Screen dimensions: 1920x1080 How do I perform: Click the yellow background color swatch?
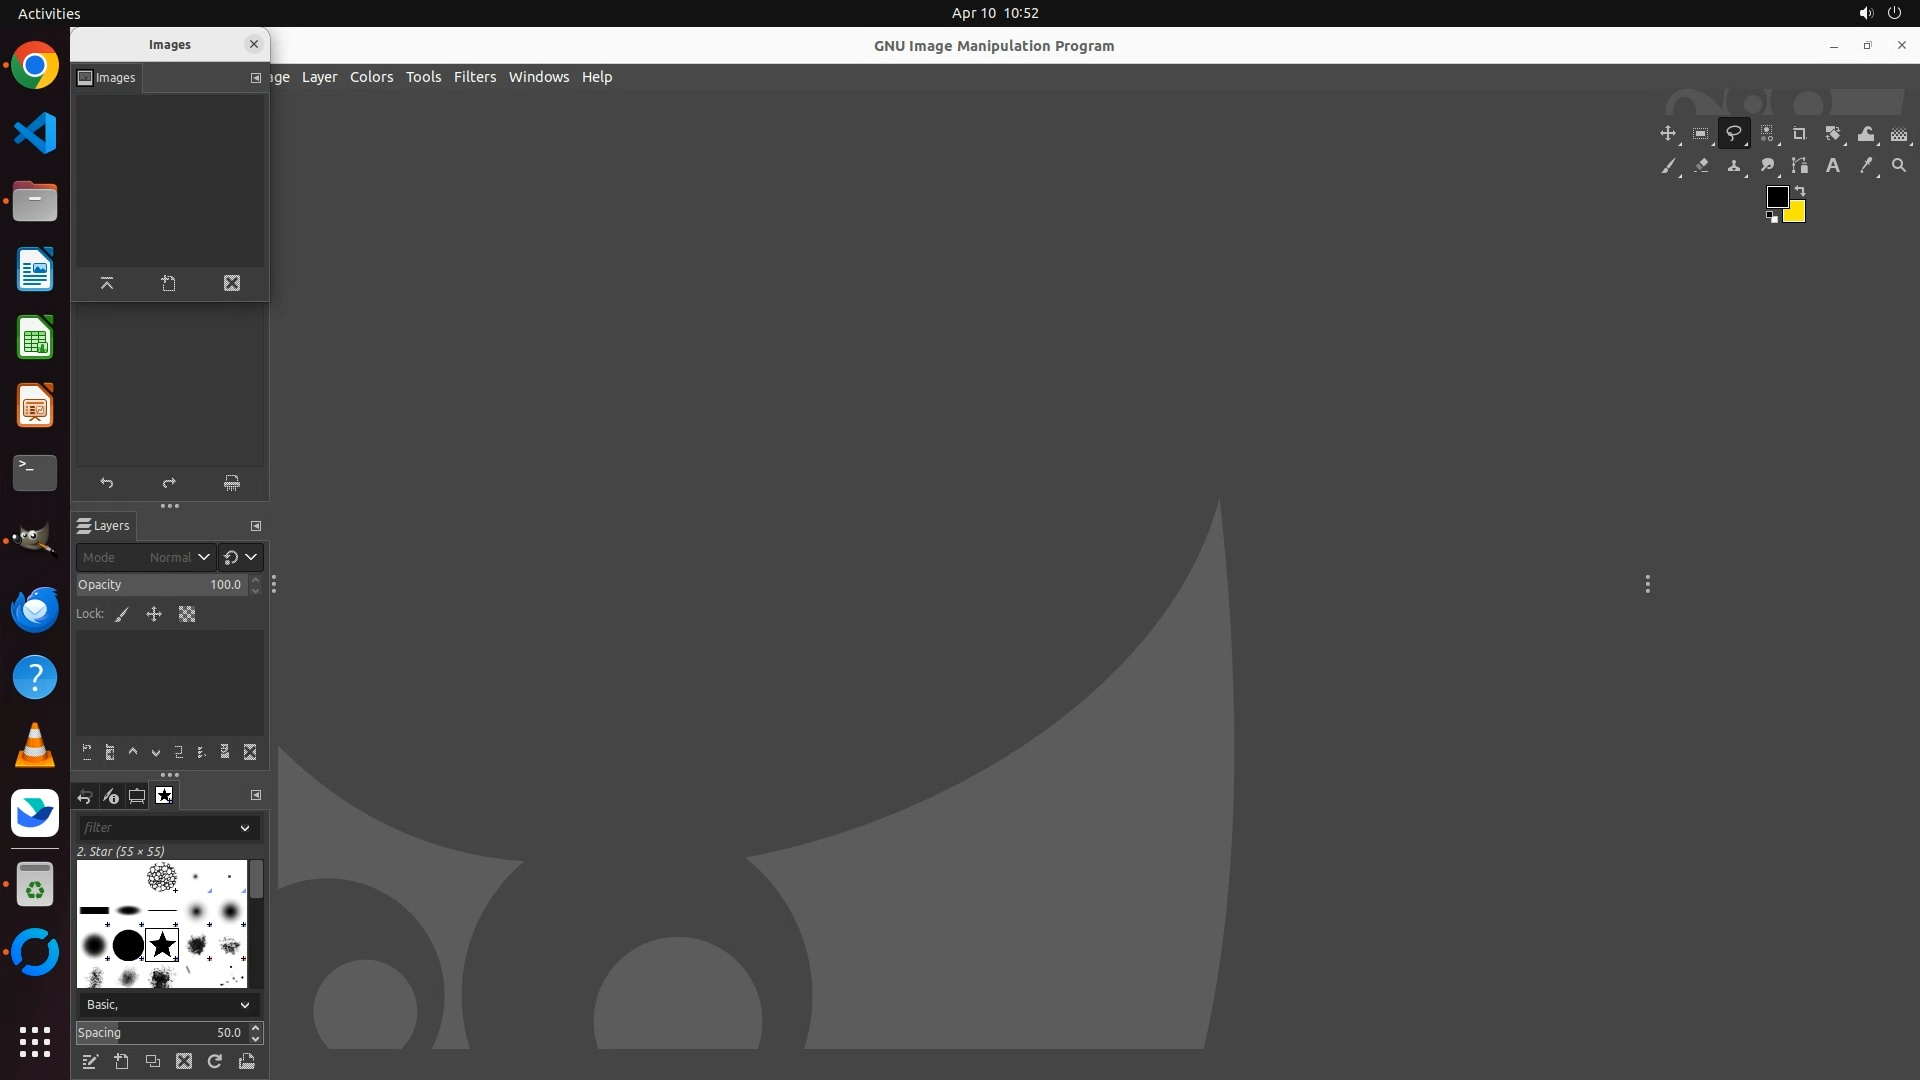click(1797, 213)
